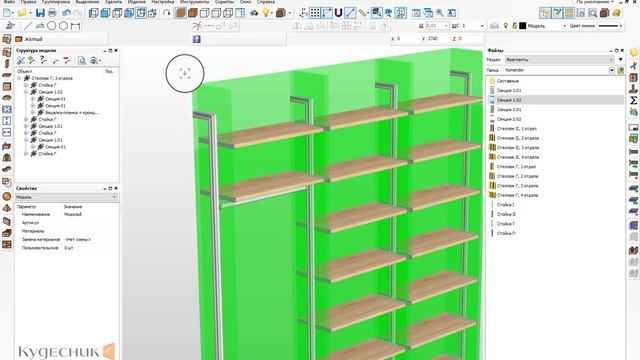
Task: Open the Модель dropdown in Свойства panel
Action: coord(66,197)
